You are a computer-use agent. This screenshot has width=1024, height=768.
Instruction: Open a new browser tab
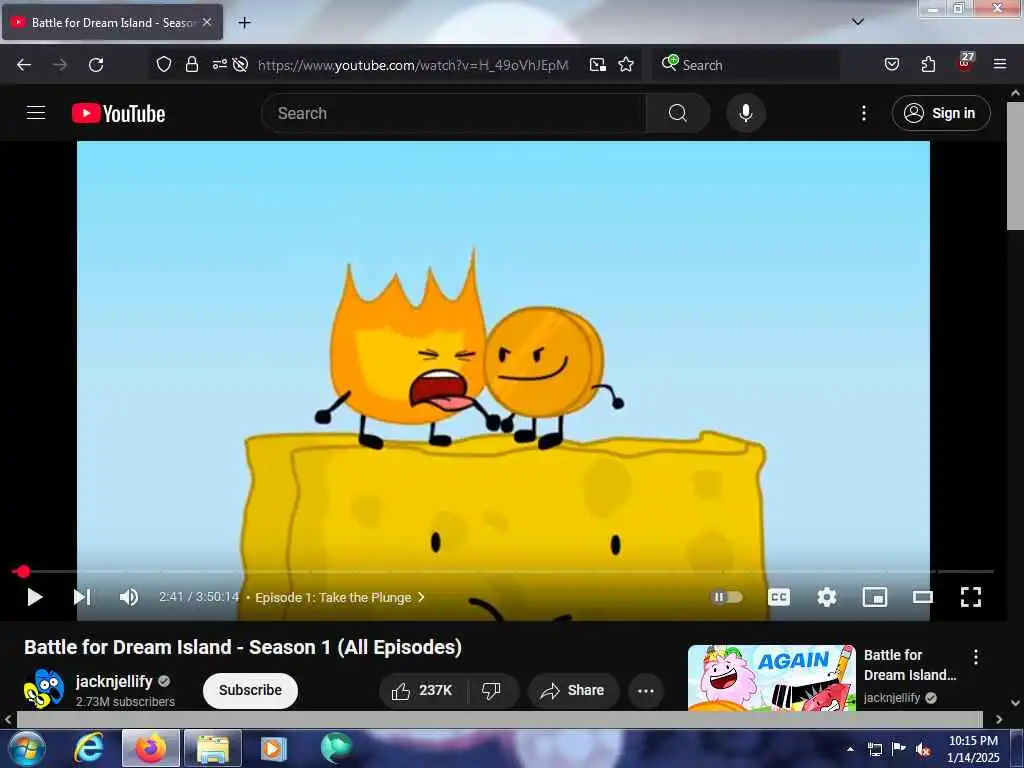(x=244, y=23)
